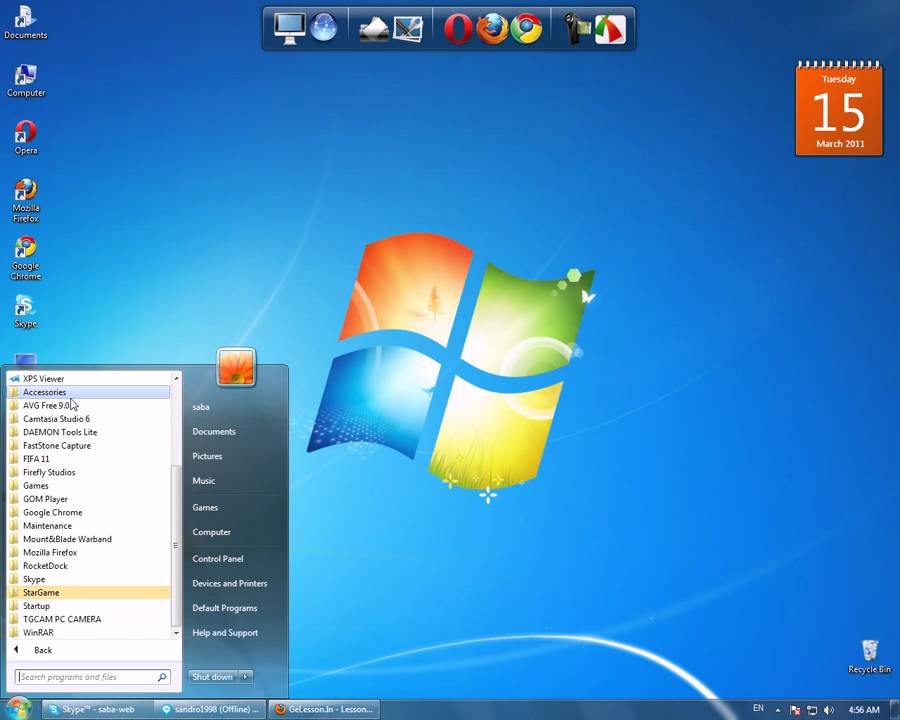Viewport: 900px width, 720px height.
Task: Click the Windows Start orb
Action: (x=18, y=709)
